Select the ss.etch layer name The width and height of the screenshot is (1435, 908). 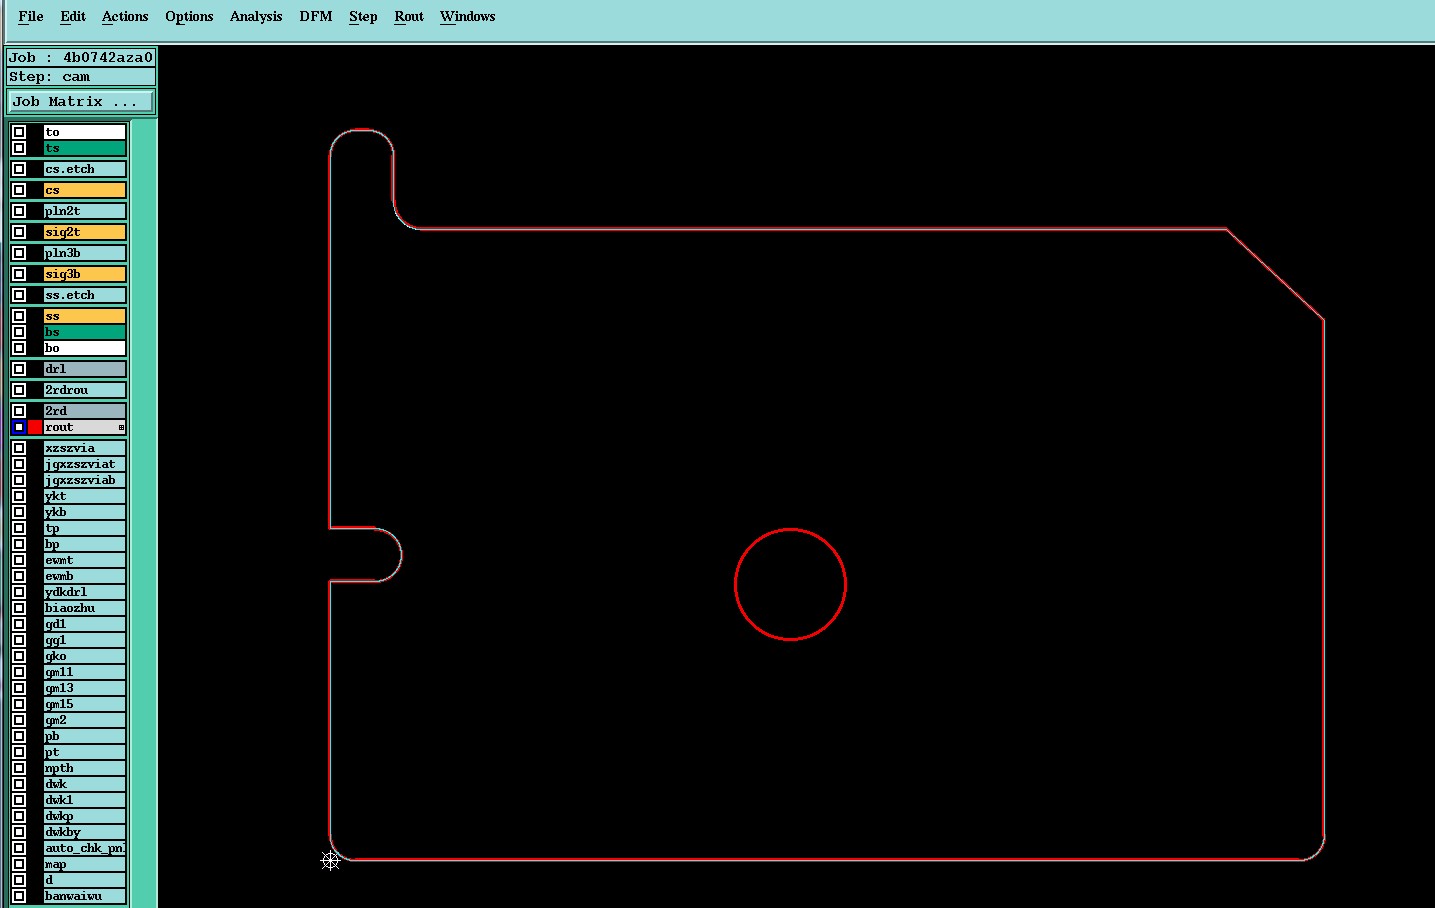click(x=85, y=295)
